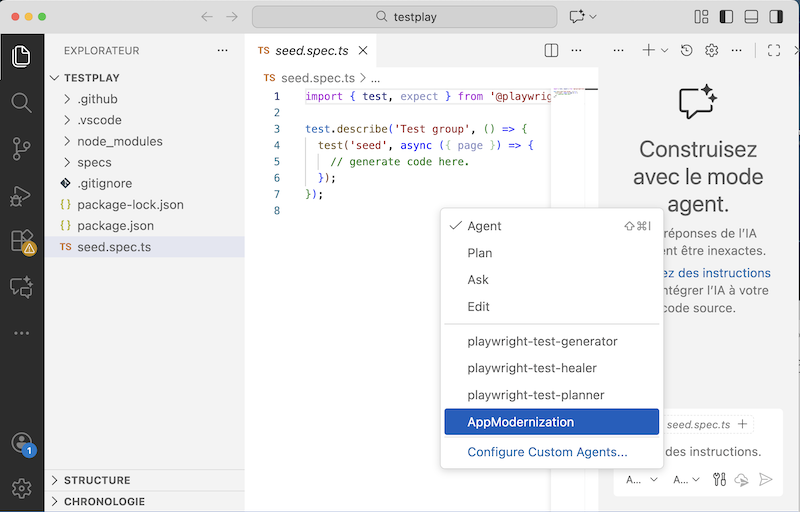
Task: Toggle the primary side bar
Action: [x=726, y=17]
